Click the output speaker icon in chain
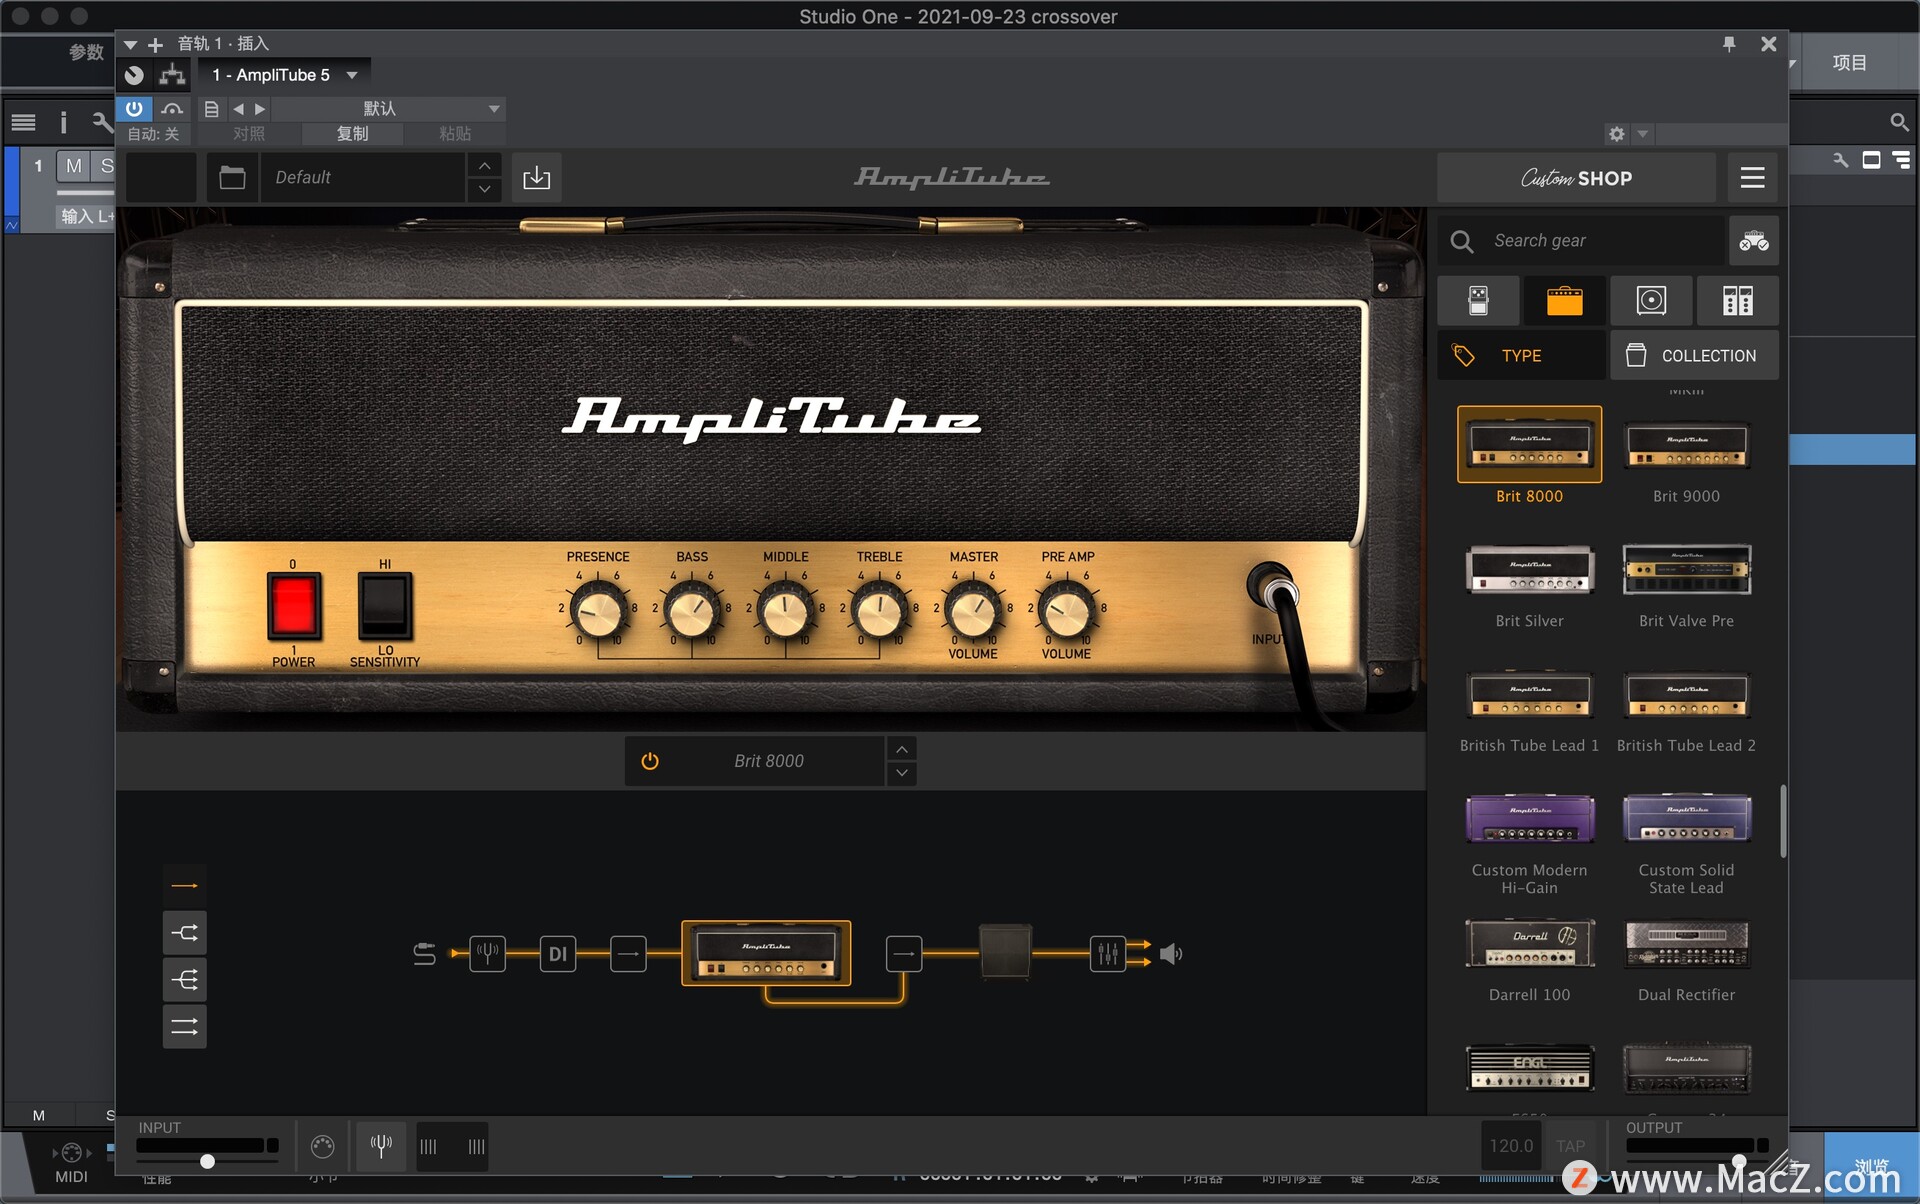The height and width of the screenshot is (1204, 1920). click(1171, 954)
